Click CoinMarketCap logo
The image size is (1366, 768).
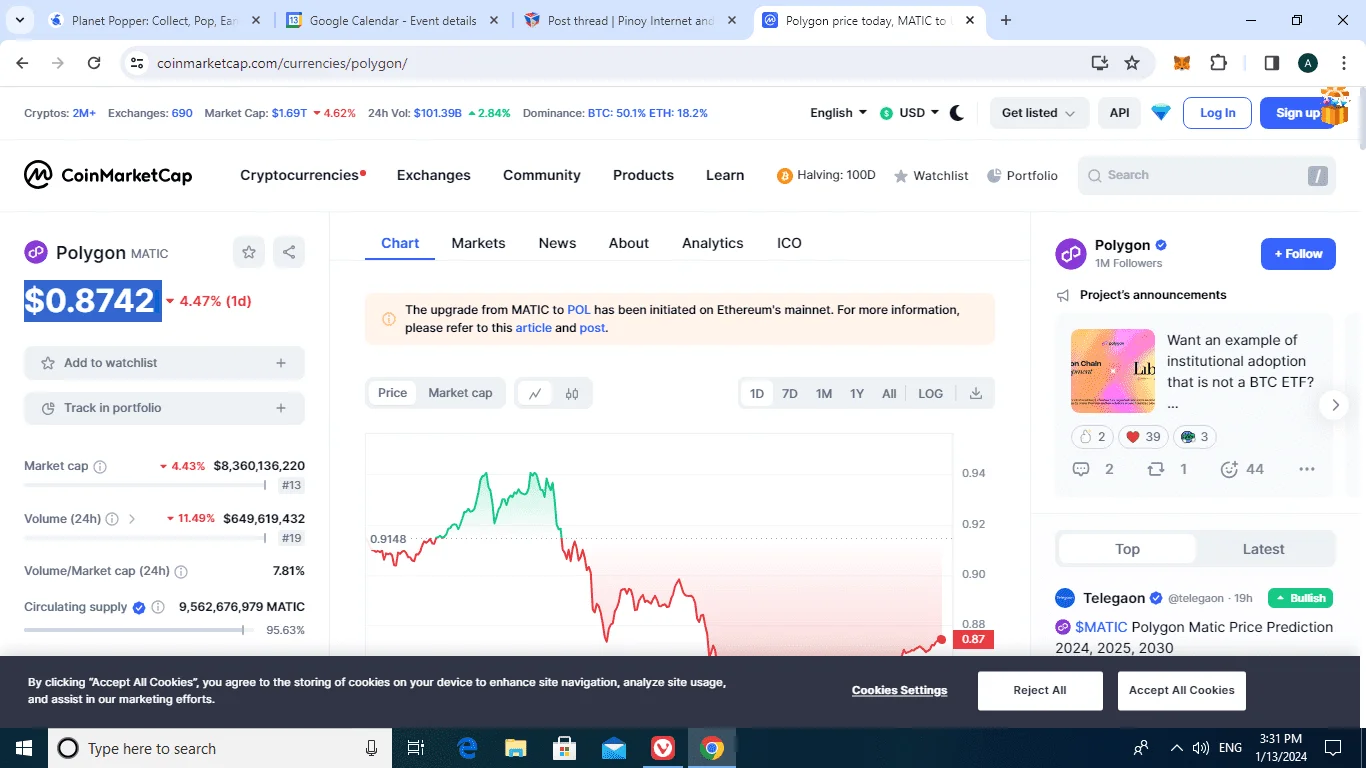[108, 175]
